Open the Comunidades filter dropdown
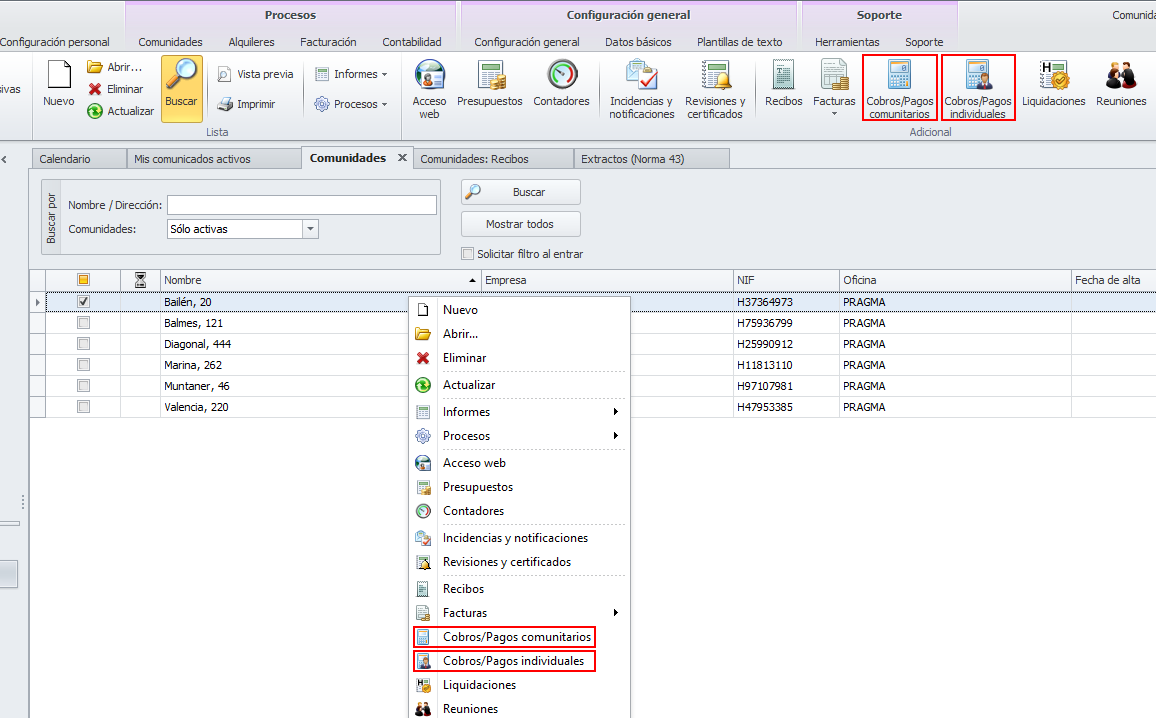 click(310, 229)
